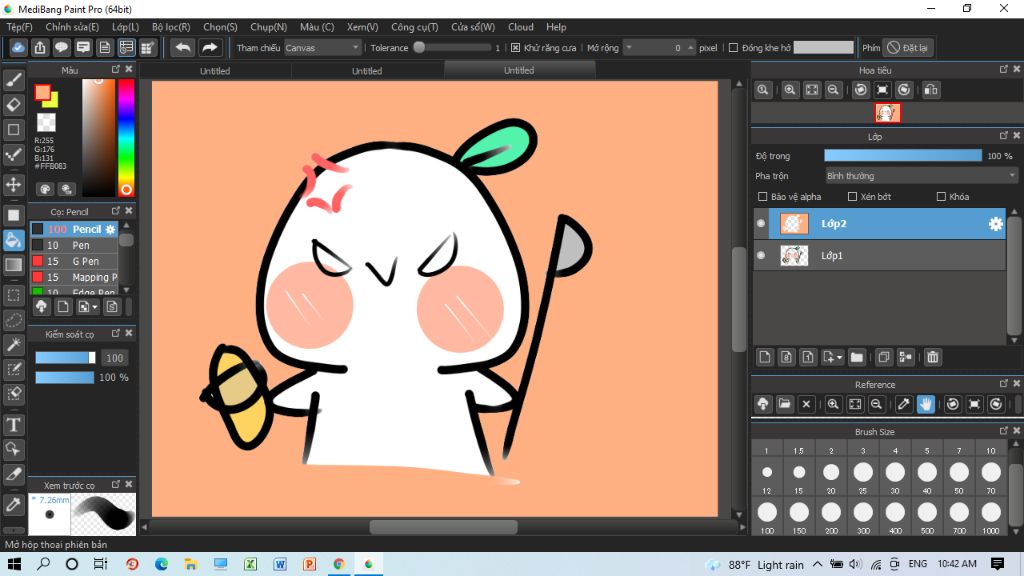Open the Công cụ(T) menu

click(414, 27)
